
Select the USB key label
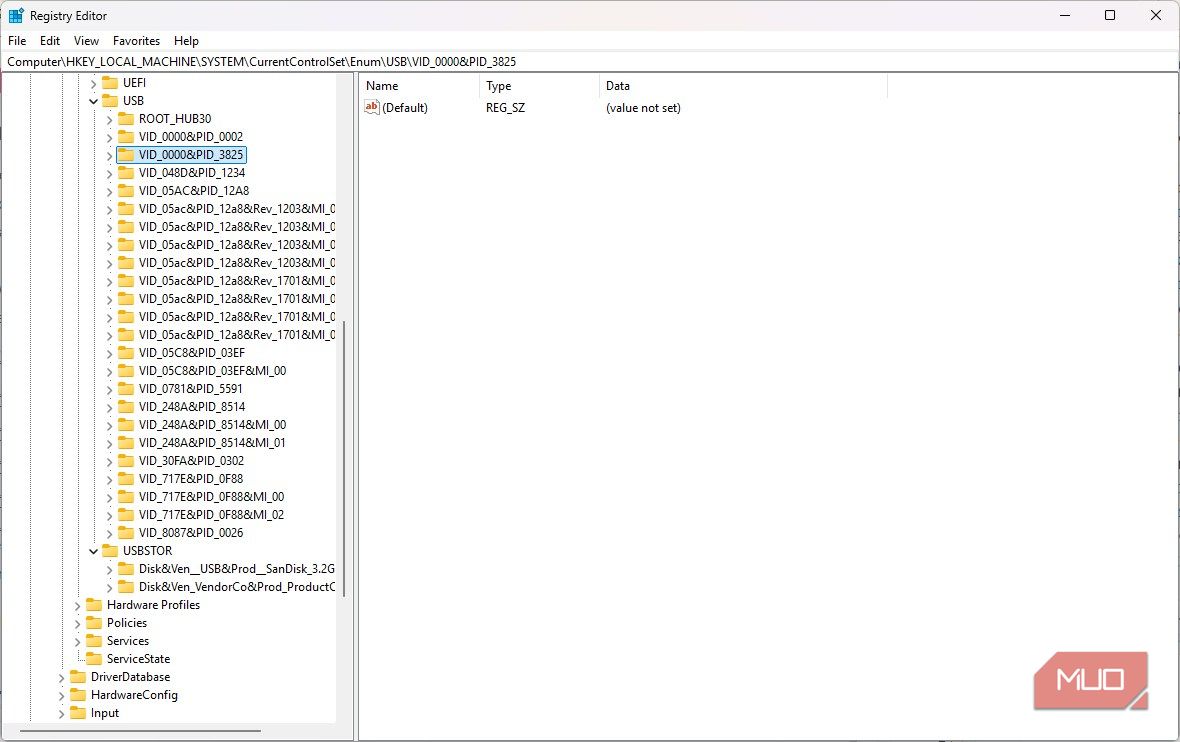(133, 101)
